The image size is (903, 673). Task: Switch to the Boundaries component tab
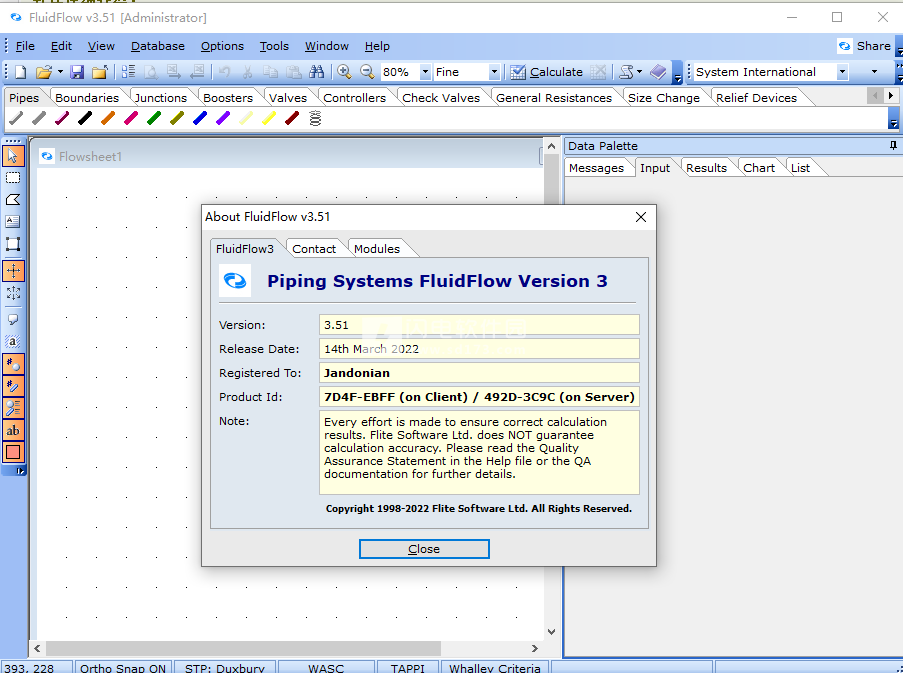[x=87, y=98]
